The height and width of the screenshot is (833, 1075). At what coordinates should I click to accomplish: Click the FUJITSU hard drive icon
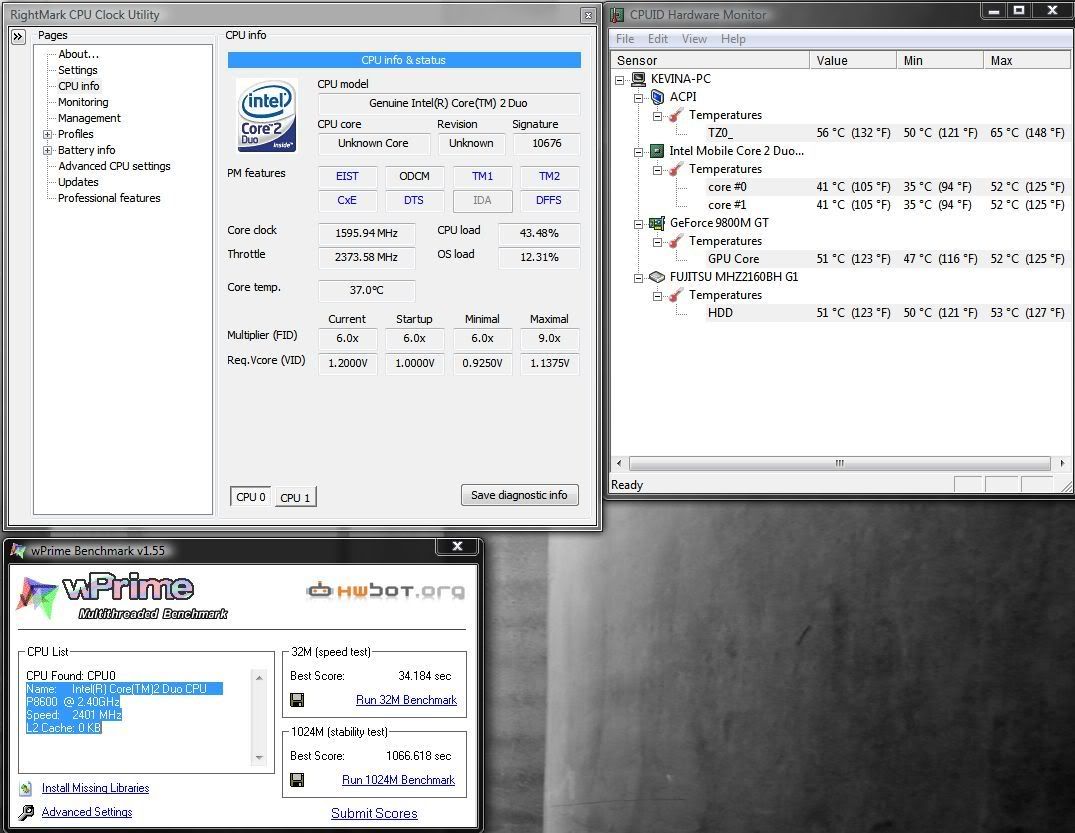click(x=657, y=277)
